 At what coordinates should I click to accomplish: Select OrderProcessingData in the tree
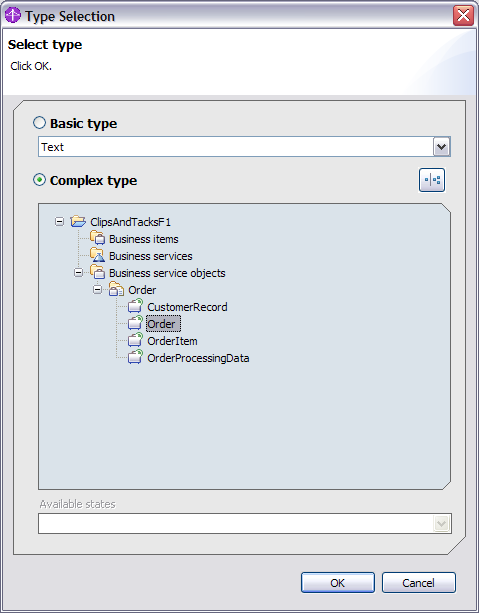point(198,358)
